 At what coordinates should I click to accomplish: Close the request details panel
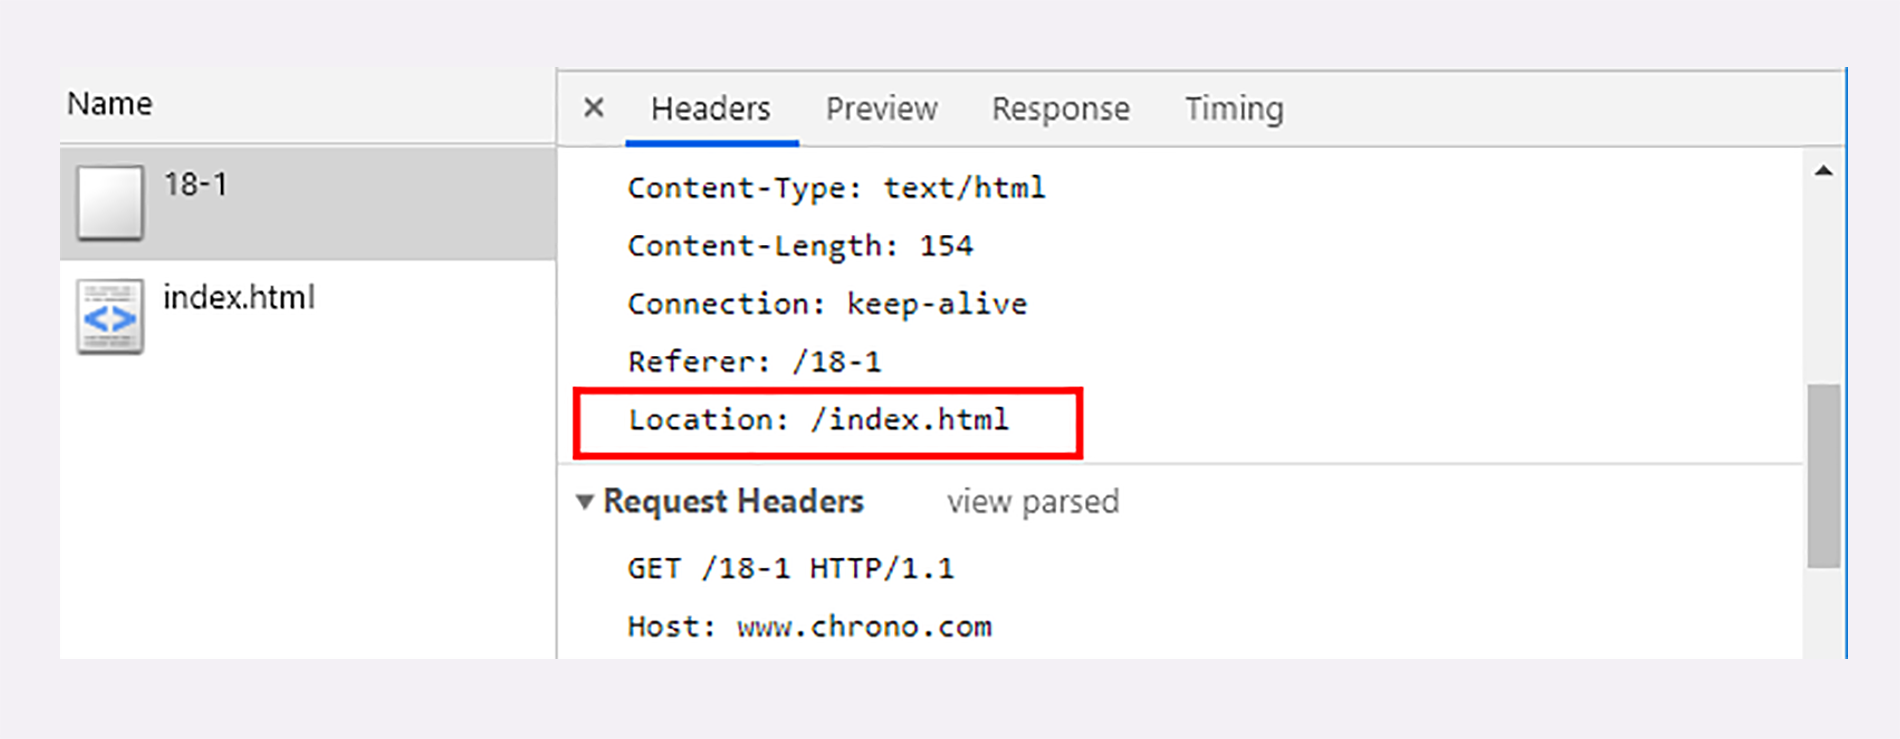tap(594, 107)
